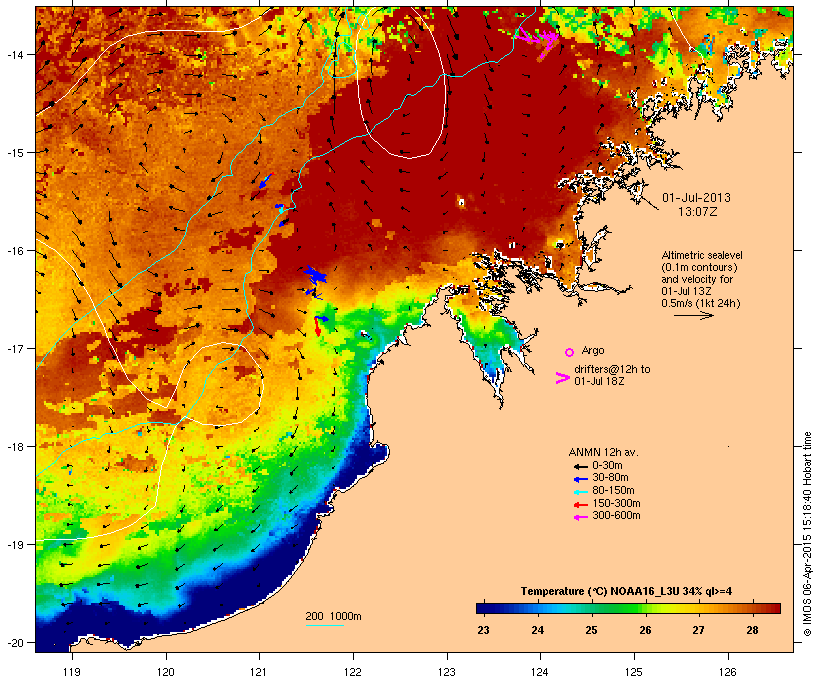Click the latitude axis label -17
Image resolution: width=820 pixels, height=680 pixels.
[x=14, y=348]
